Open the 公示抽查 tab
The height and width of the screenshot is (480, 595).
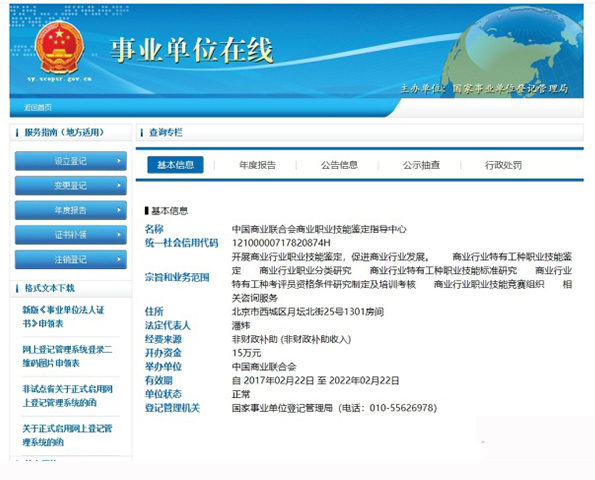(421, 165)
